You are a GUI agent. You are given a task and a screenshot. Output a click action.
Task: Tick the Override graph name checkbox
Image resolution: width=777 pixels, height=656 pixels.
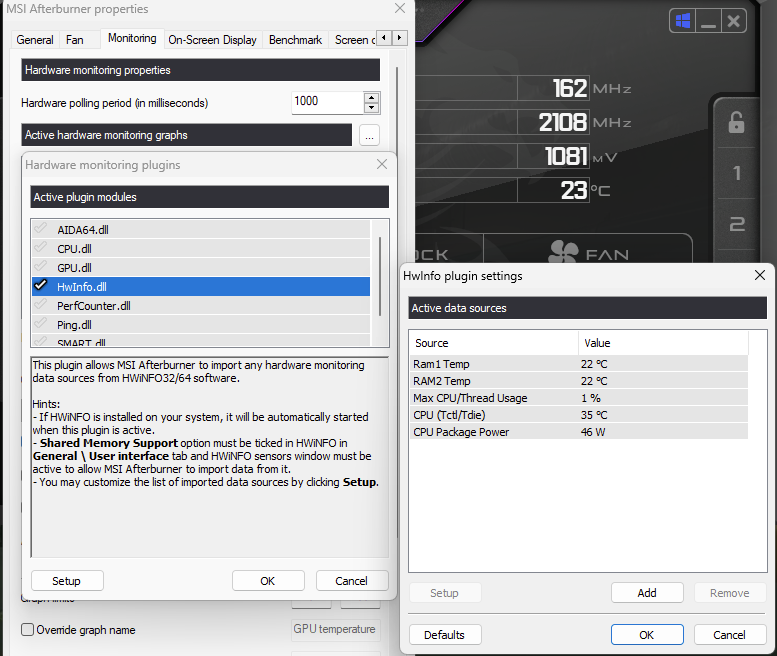click(x=28, y=630)
